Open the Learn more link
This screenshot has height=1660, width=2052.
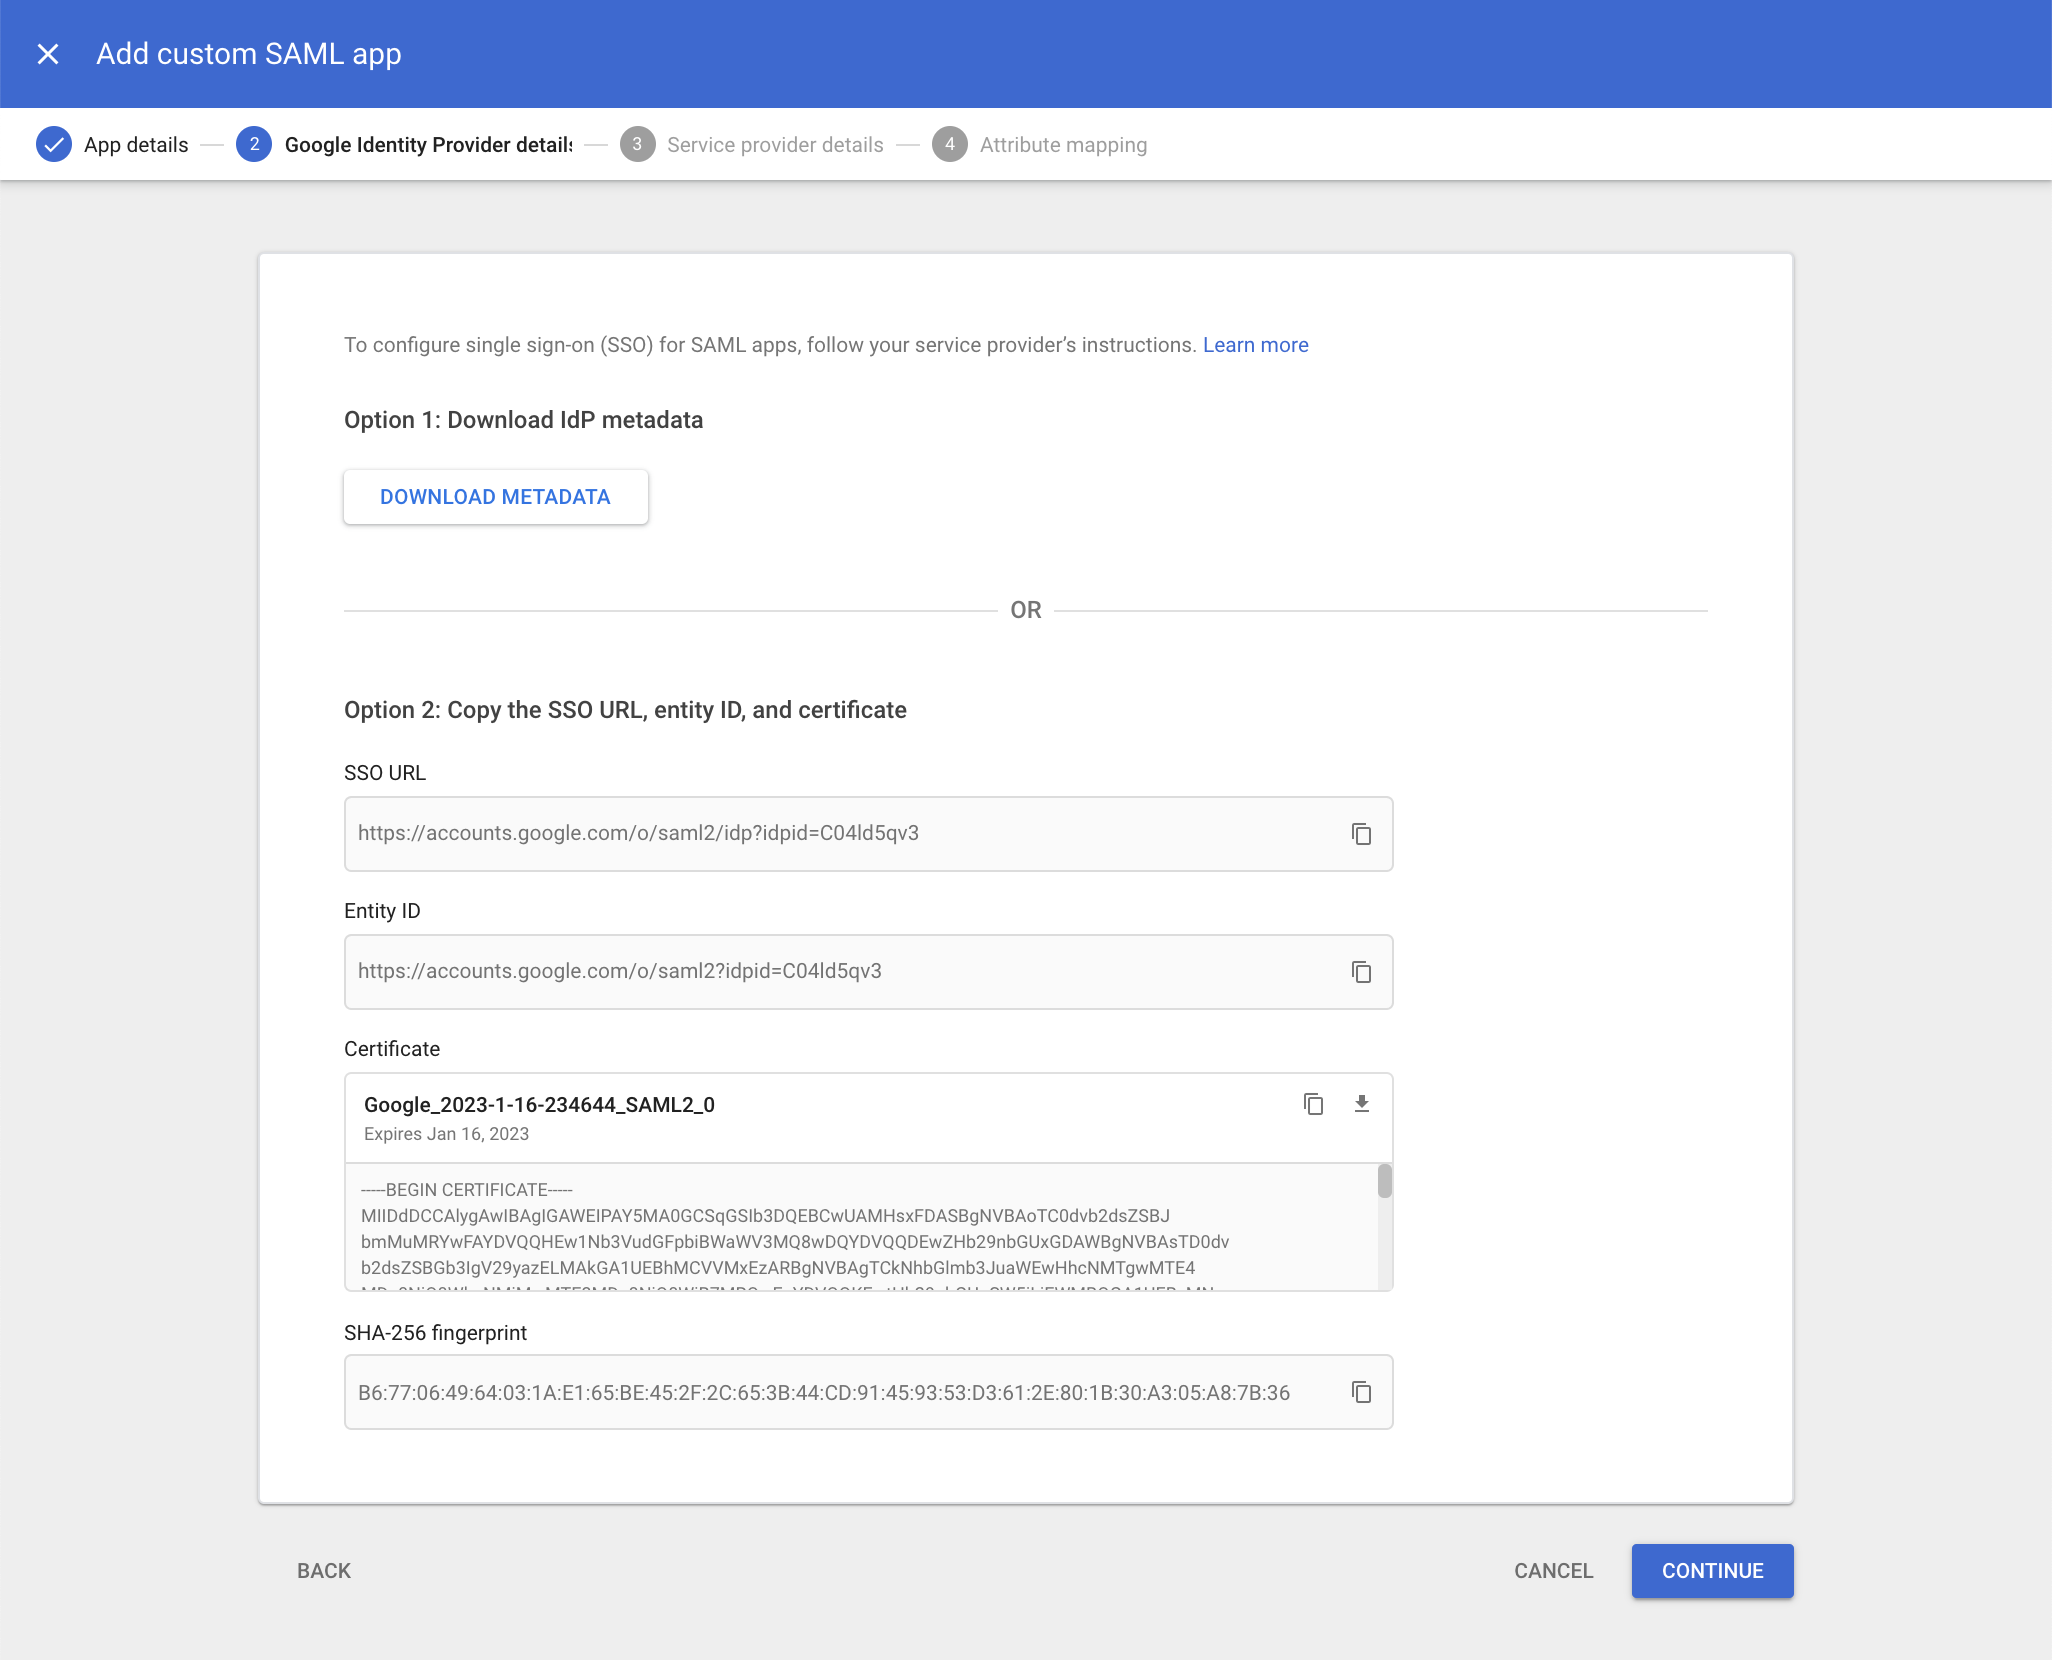(1255, 345)
